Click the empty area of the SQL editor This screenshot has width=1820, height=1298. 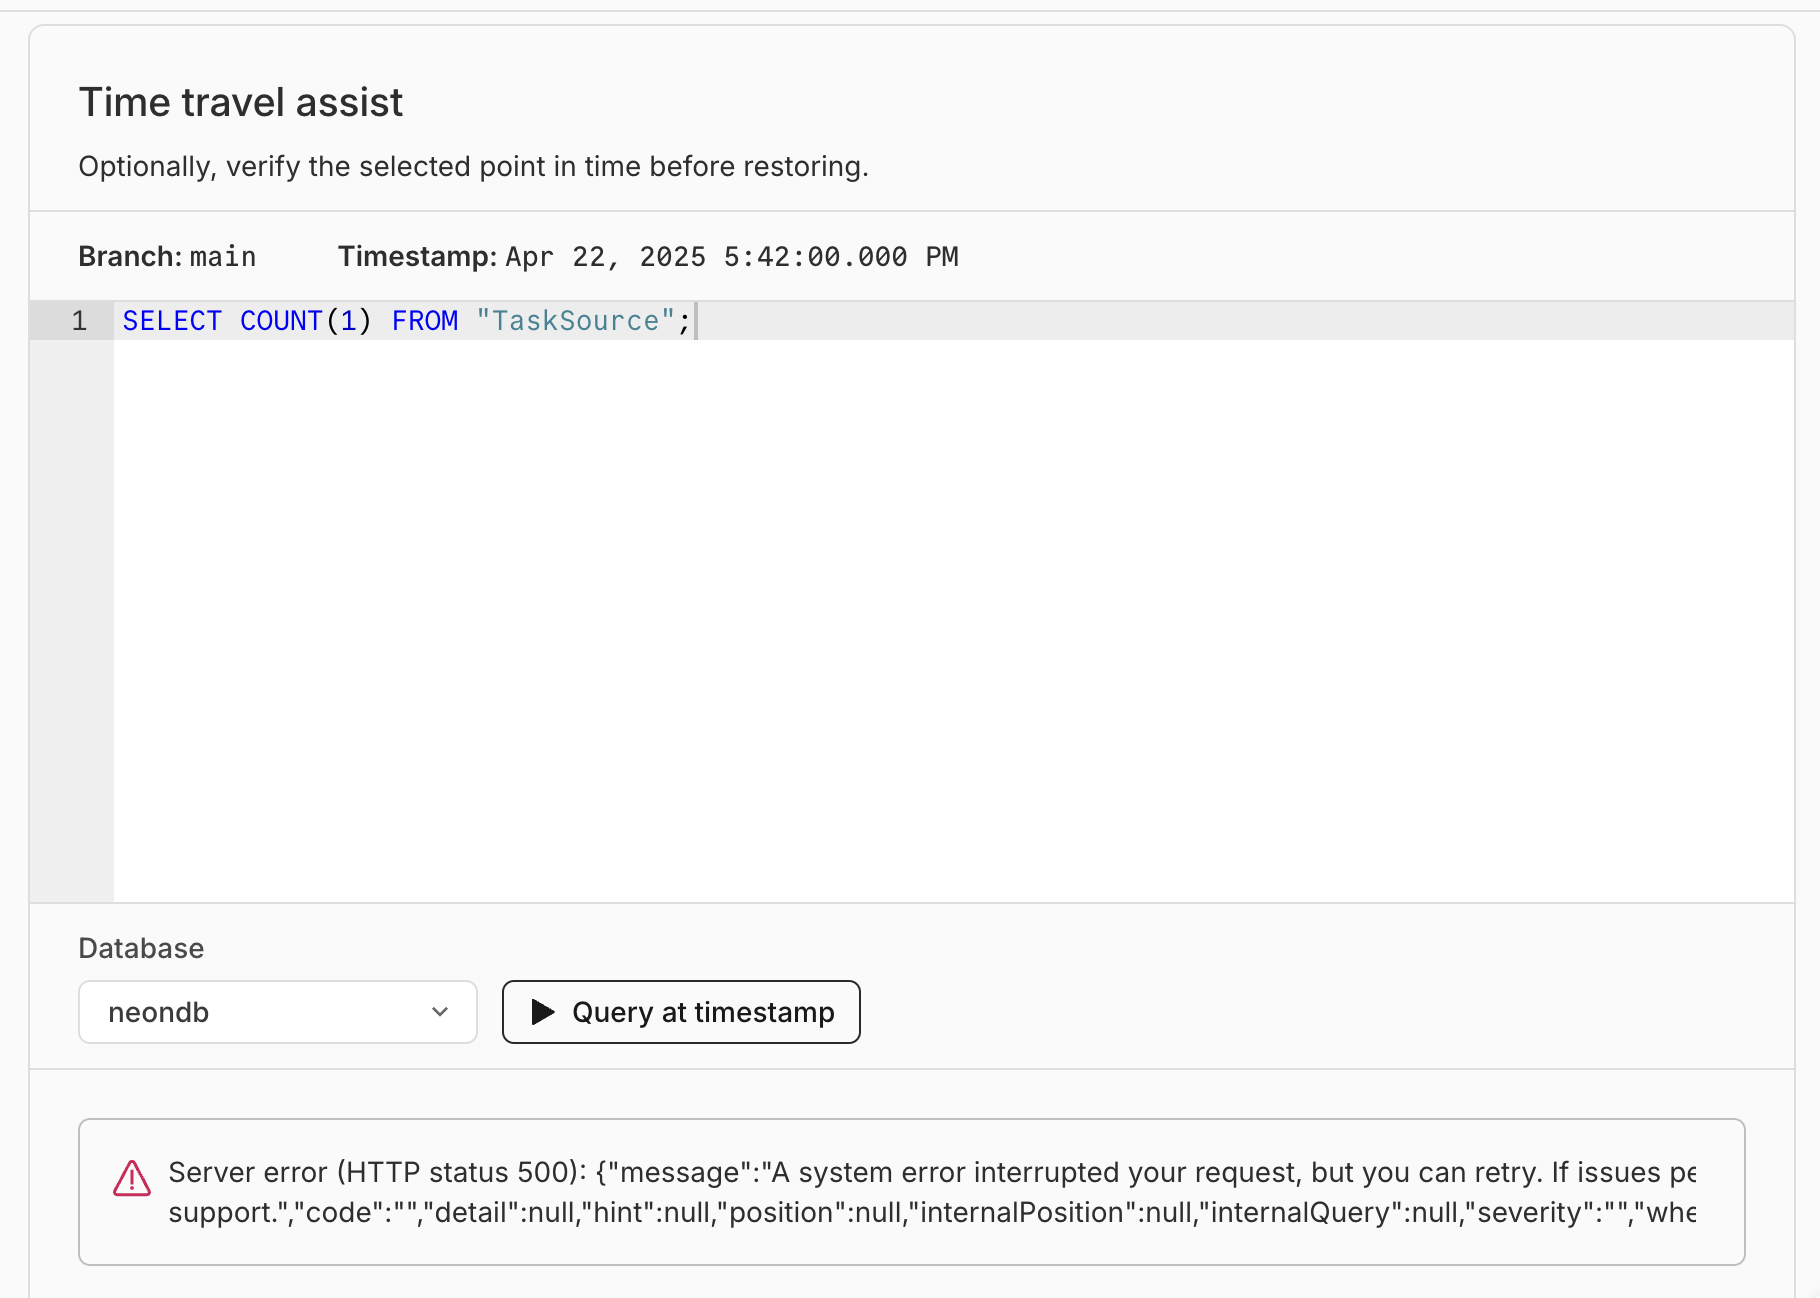[x=953, y=620]
